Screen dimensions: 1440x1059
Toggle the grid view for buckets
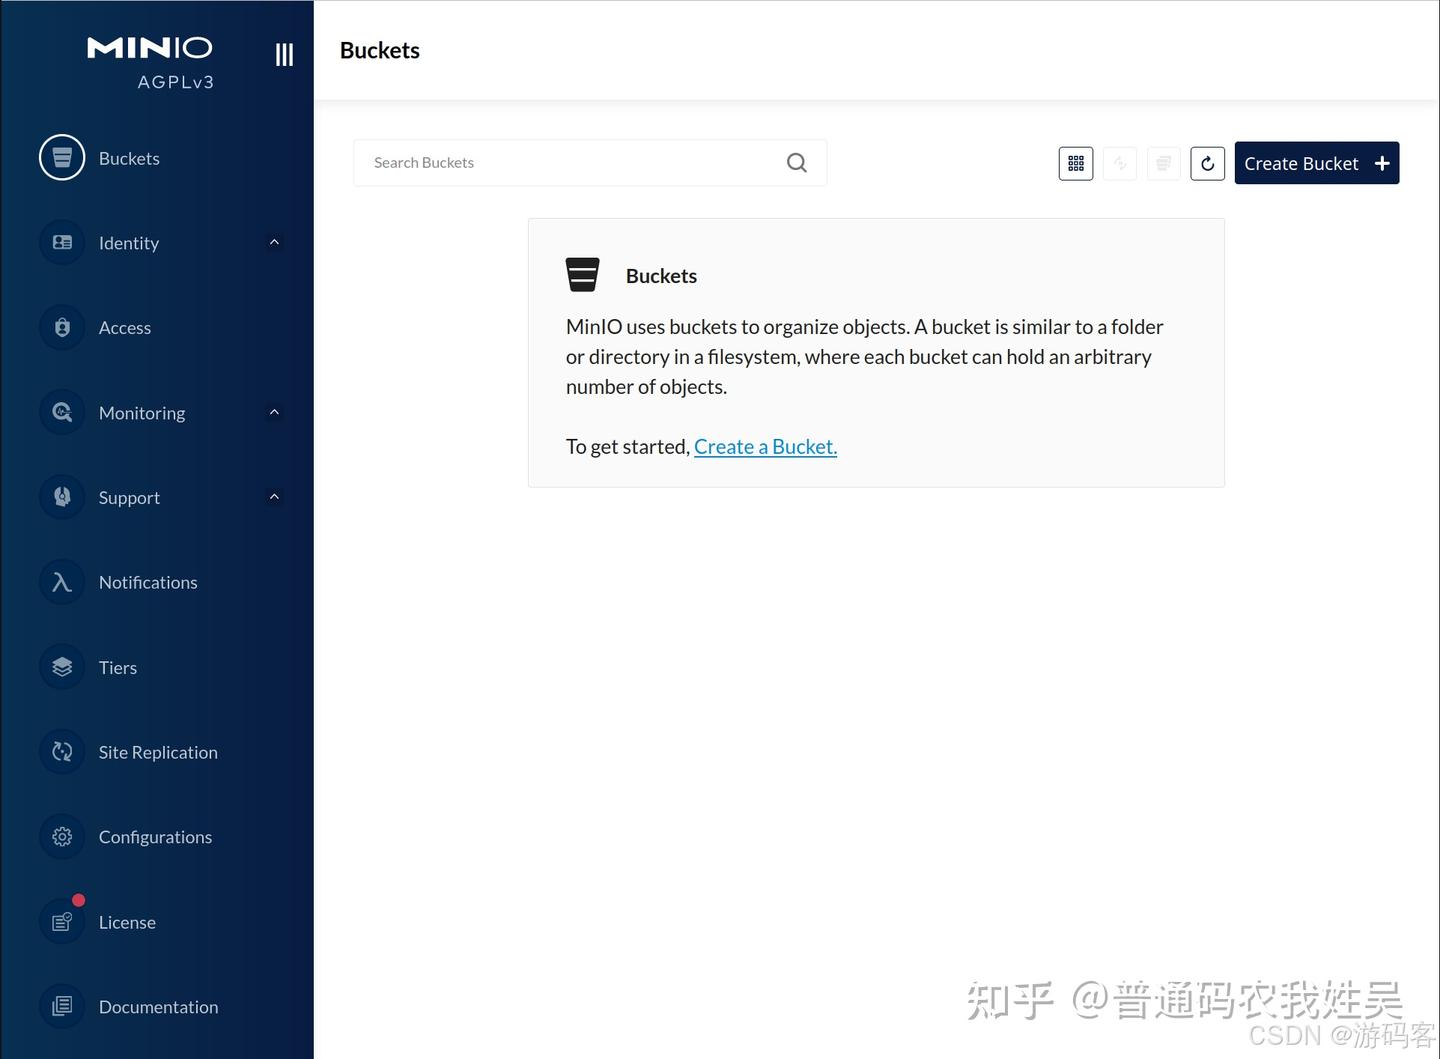click(1075, 163)
